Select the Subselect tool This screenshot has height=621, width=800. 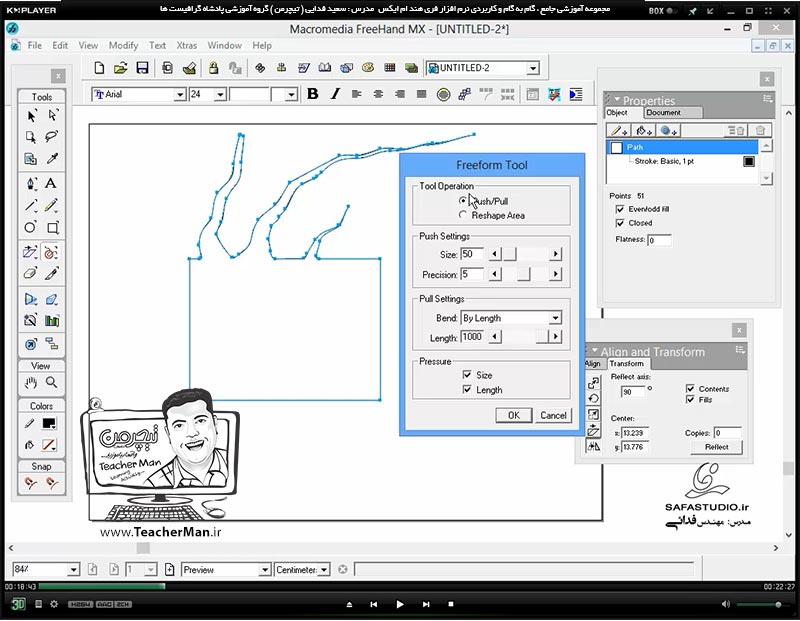point(52,116)
